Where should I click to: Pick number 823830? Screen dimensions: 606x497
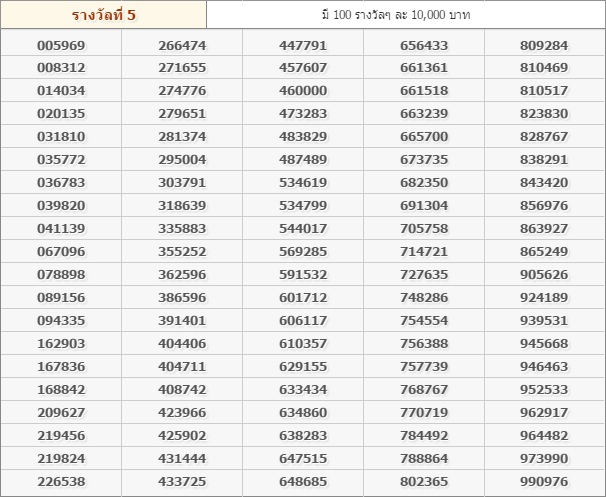click(544, 114)
